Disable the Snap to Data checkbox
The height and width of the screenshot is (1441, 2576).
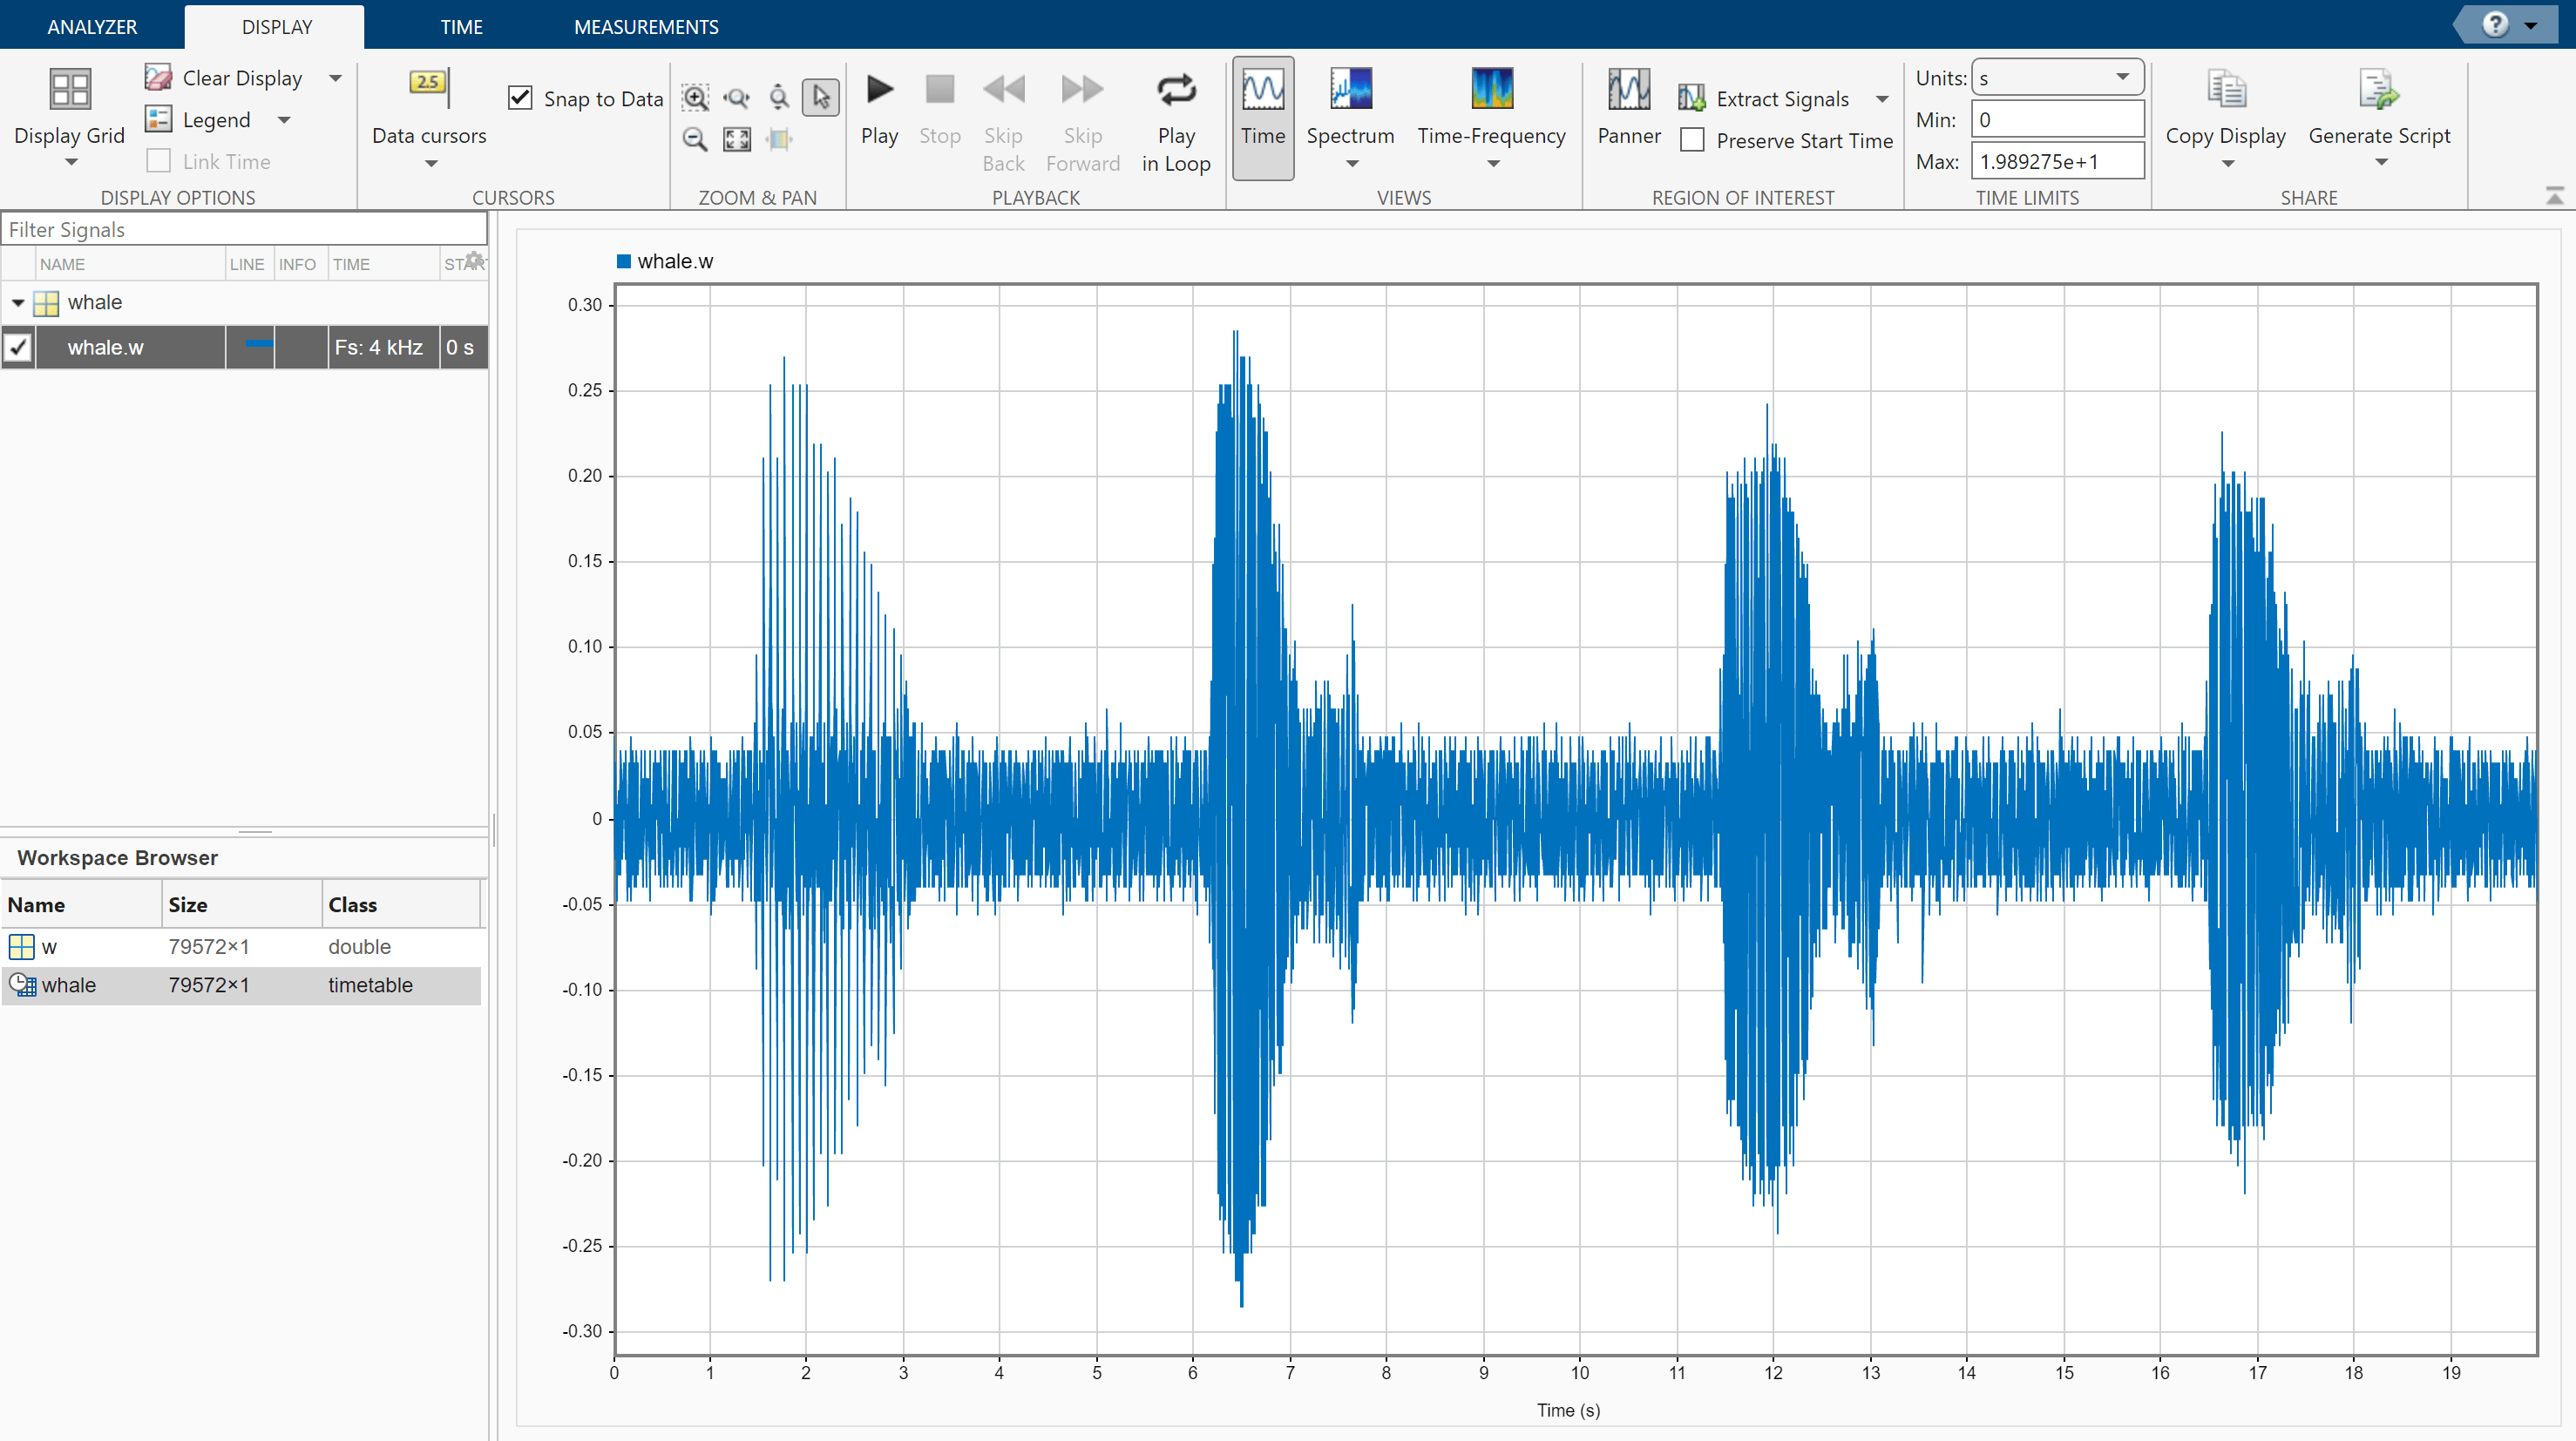coord(521,98)
